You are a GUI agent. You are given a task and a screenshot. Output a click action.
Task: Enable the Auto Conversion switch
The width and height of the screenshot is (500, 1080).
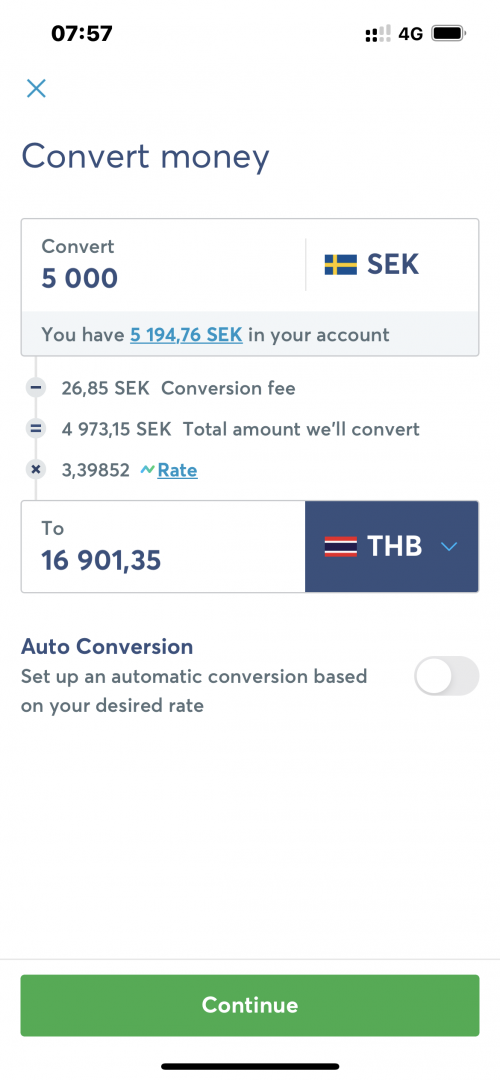coord(446,676)
